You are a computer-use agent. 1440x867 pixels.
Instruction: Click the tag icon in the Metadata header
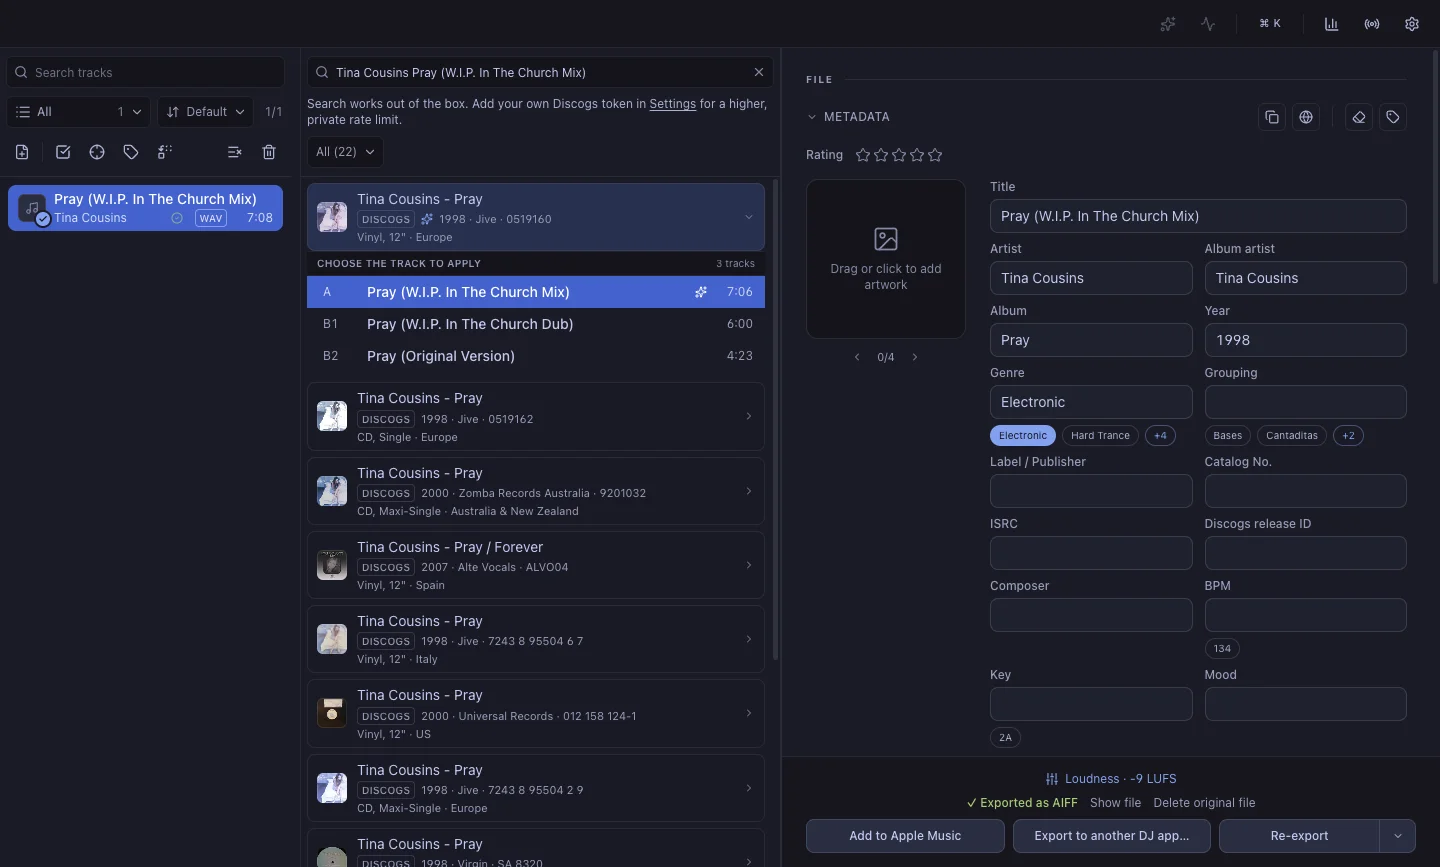coord(1393,117)
